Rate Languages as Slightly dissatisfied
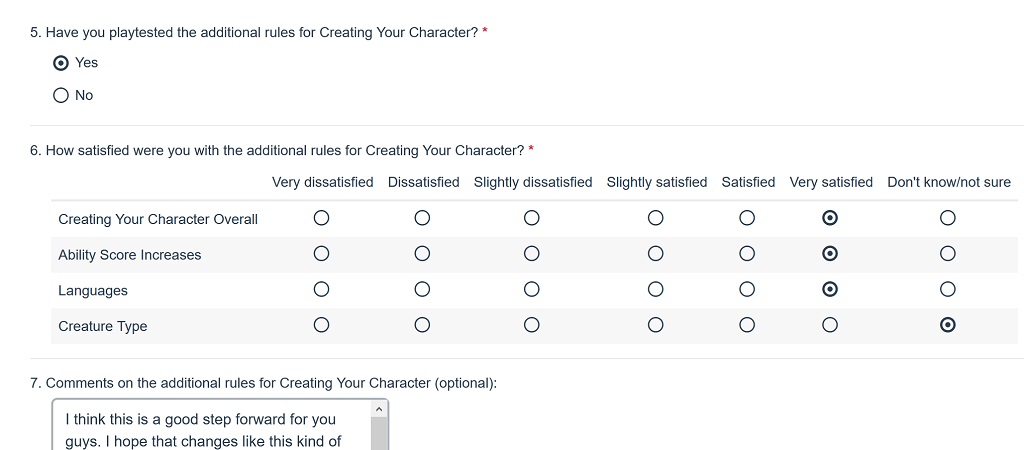The width and height of the screenshot is (1024, 450). tap(532, 289)
